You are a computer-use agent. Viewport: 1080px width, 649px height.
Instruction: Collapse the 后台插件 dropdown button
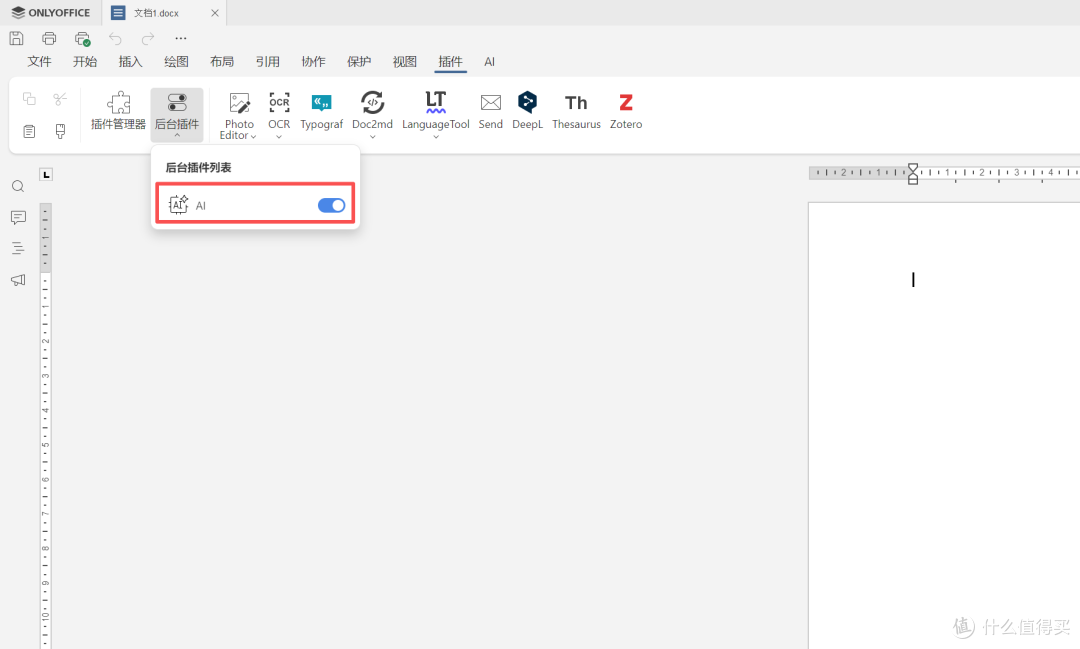pyautogui.click(x=177, y=114)
